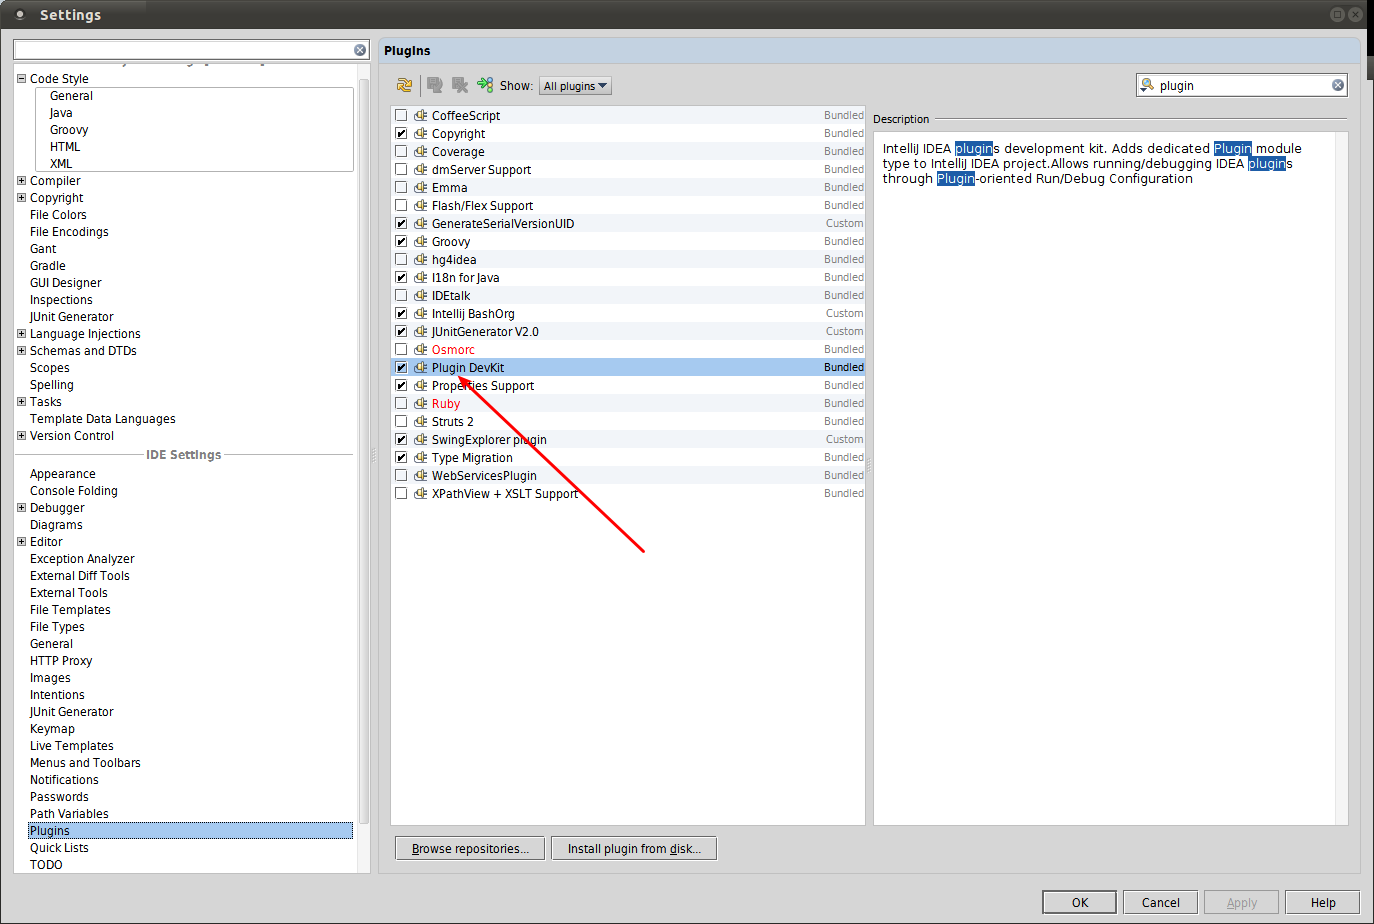Click the Coverage plugin icon

tap(421, 152)
